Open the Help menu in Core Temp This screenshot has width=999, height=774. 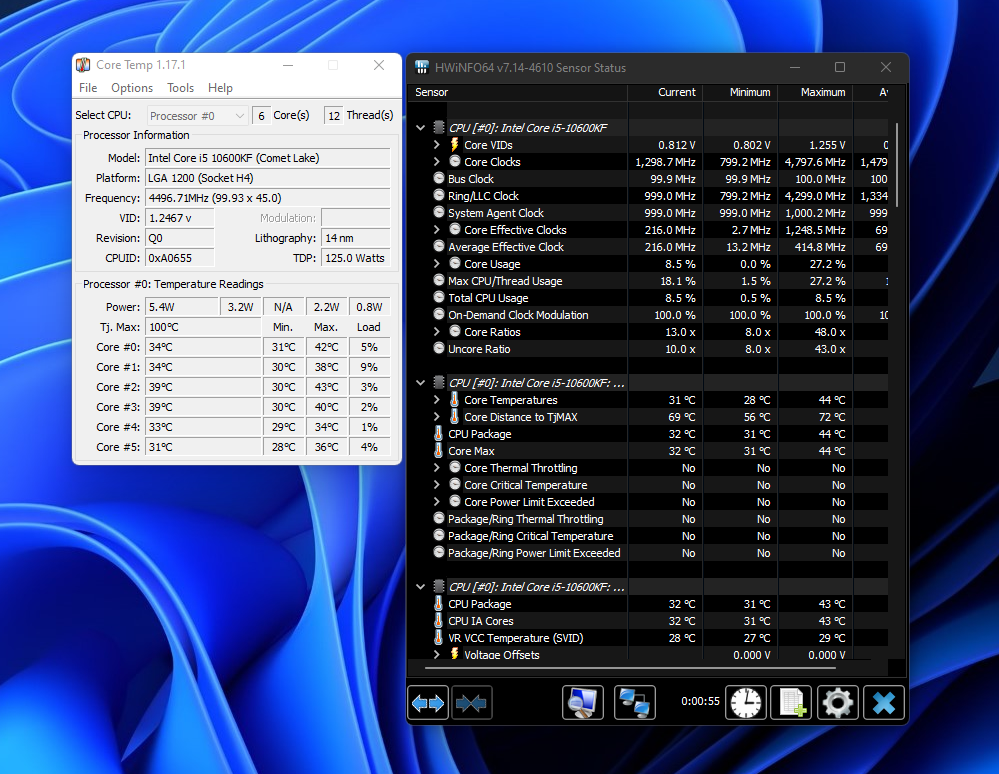coord(220,88)
